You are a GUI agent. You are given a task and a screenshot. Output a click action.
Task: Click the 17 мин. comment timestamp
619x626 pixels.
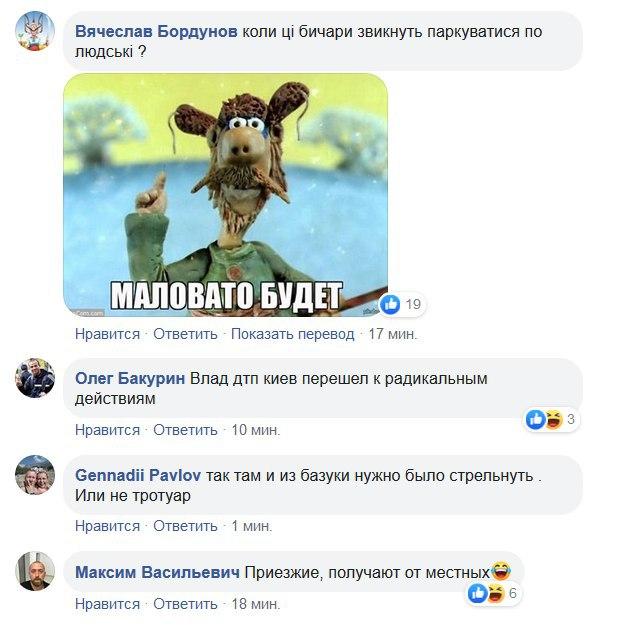(393, 334)
